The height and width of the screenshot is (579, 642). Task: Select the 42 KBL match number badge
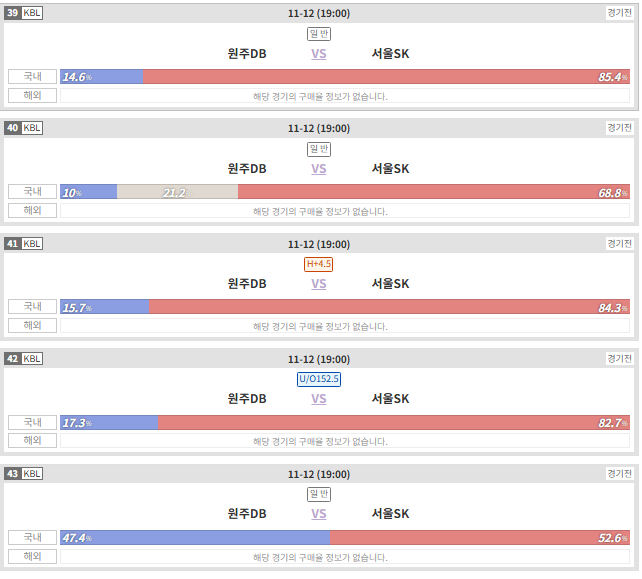(23, 359)
